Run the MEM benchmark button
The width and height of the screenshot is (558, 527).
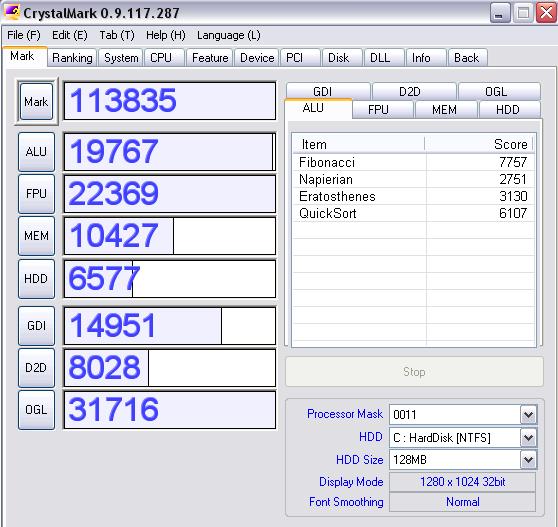36,236
